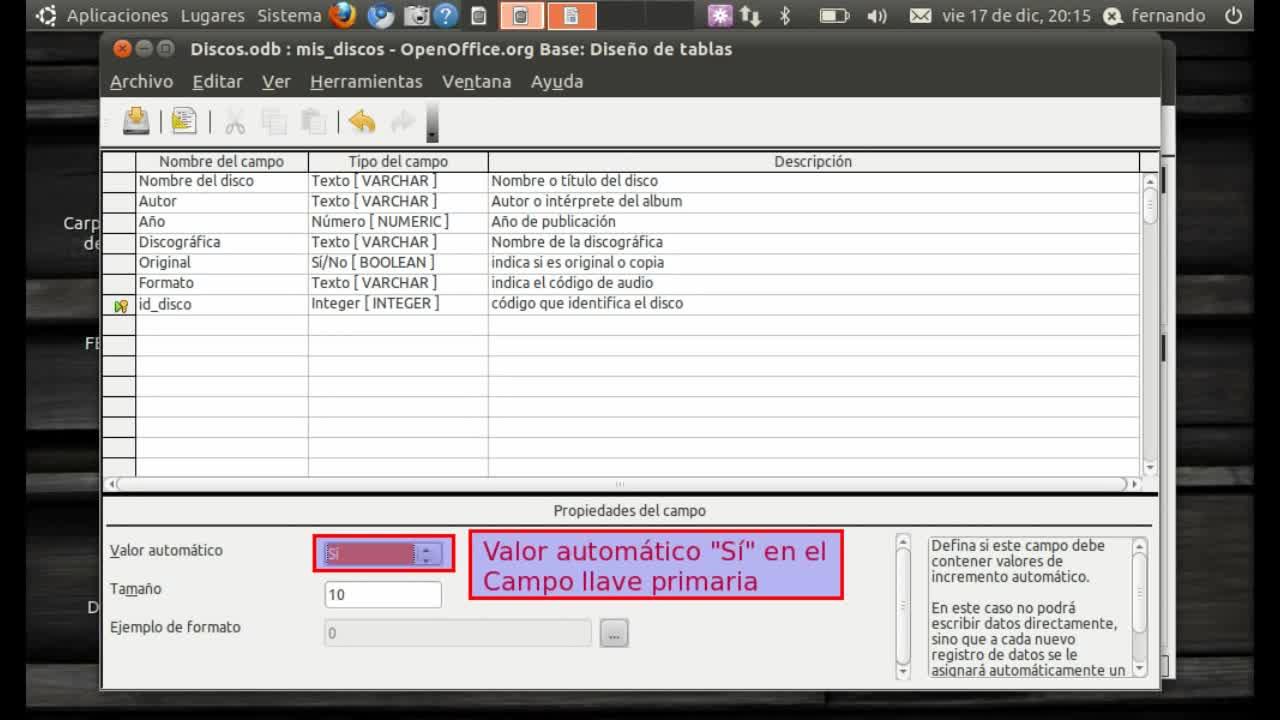Click the 'Descripción' column header
This screenshot has width=1280, height=720.
813,161
